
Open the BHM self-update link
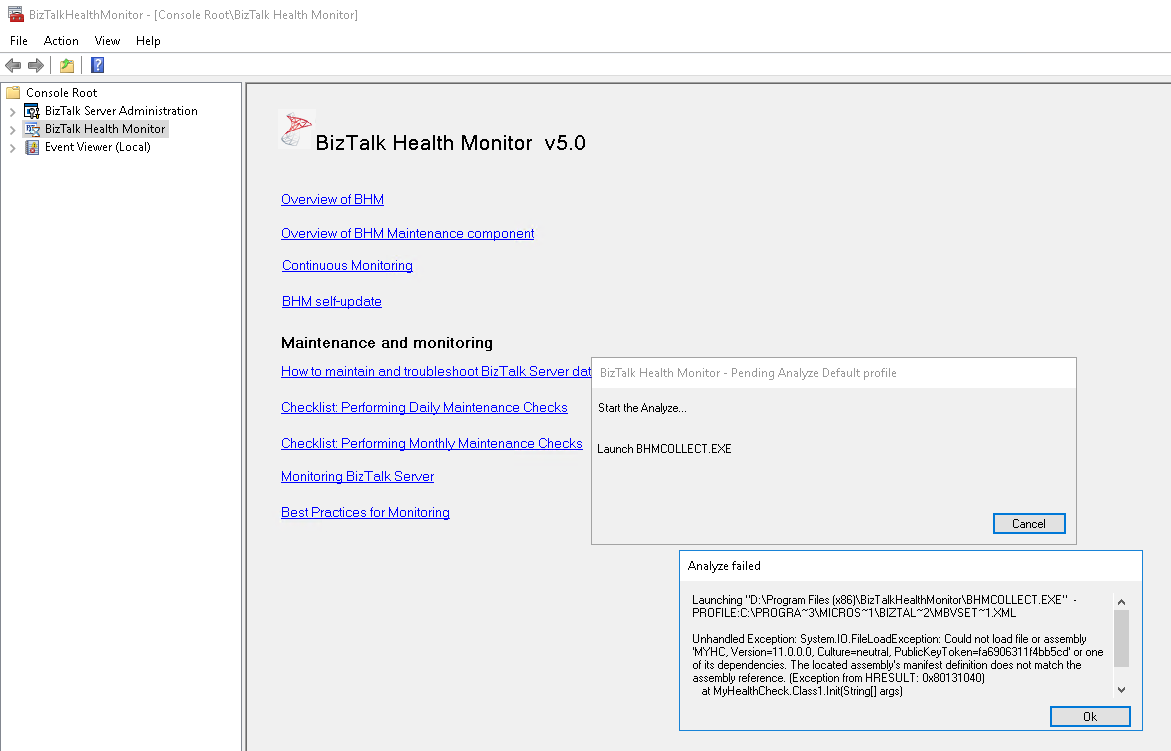pyautogui.click(x=332, y=302)
